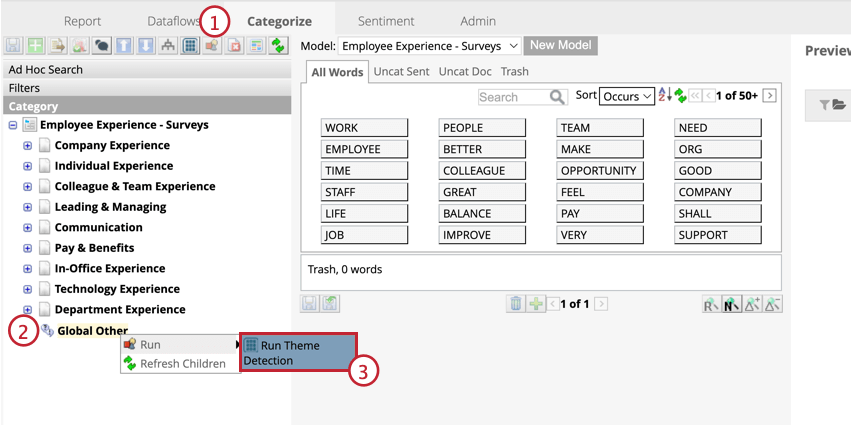The height and width of the screenshot is (425, 851).
Task: Click the document with green checkmark icon
Action: pyautogui.click(x=80, y=46)
